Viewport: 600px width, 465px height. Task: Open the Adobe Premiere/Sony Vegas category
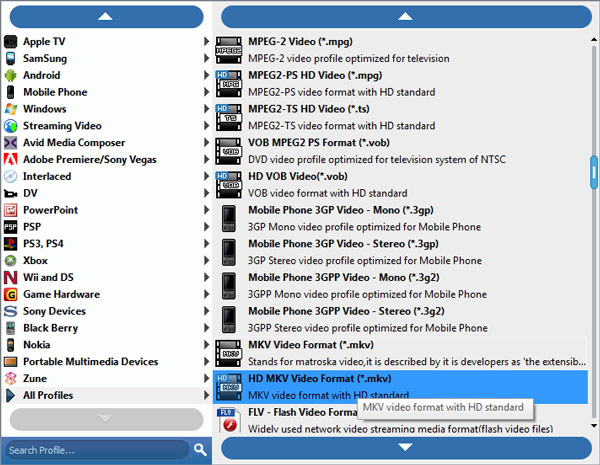[107, 159]
